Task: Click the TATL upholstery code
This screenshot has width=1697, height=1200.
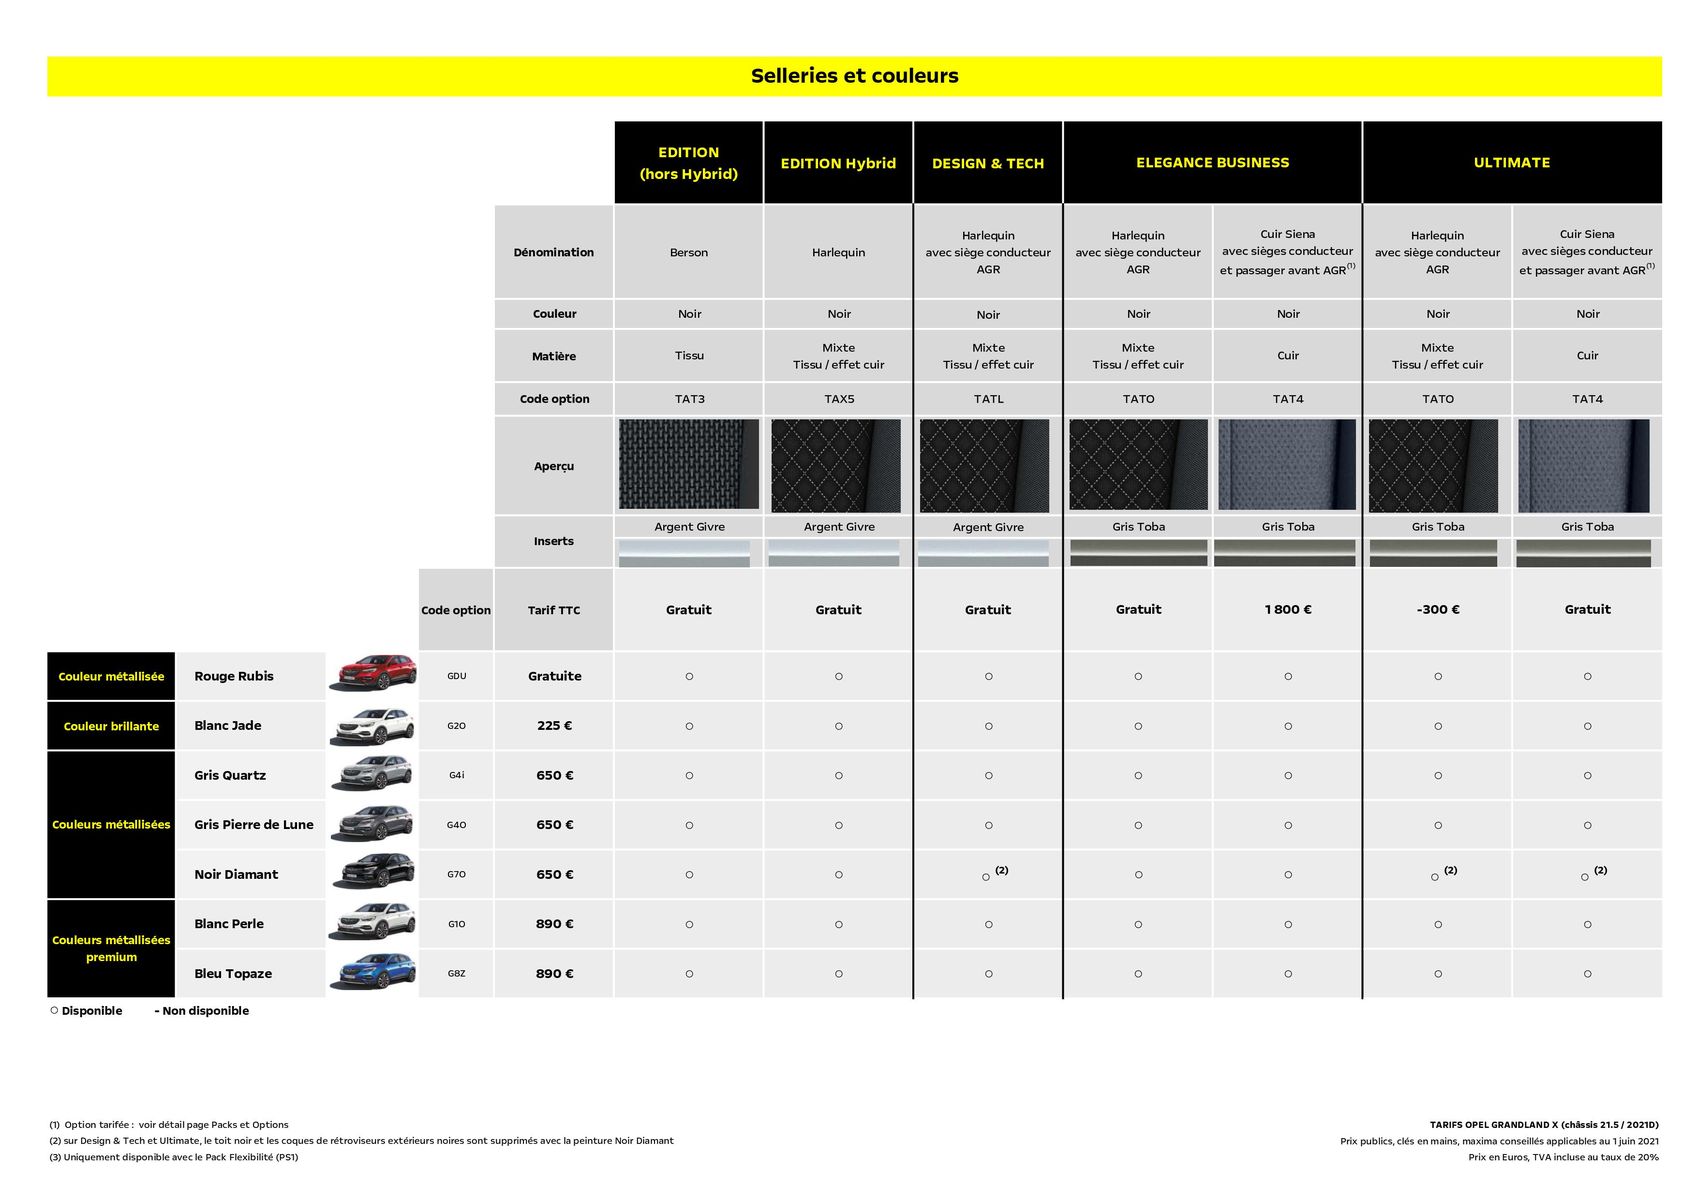Action: [x=989, y=398]
